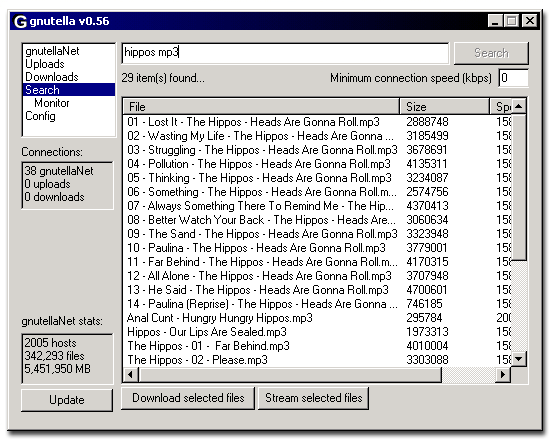Open the Downloads section
550x440 pixels.
point(52,77)
